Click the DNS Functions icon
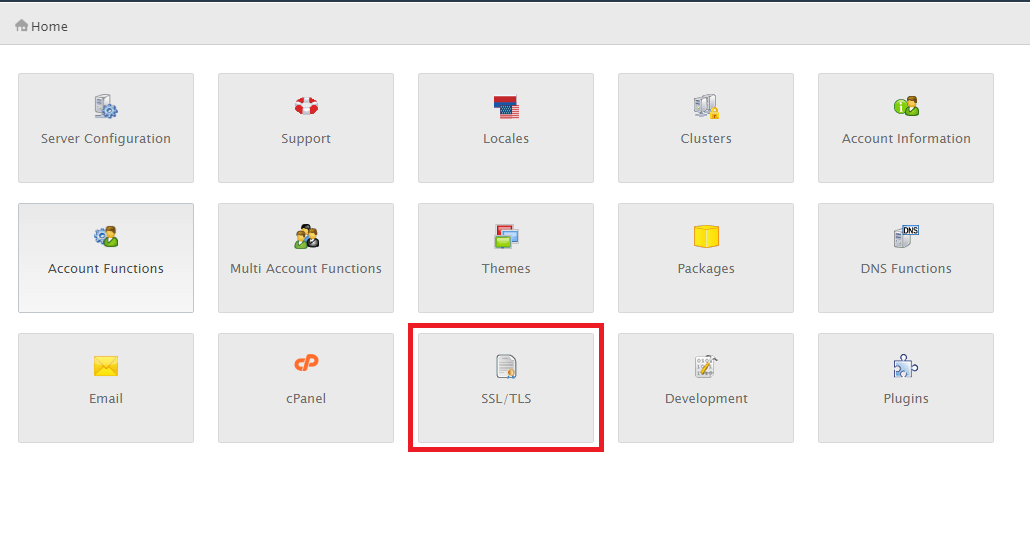This screenshot has width=1030, height=544. [906, 237]
